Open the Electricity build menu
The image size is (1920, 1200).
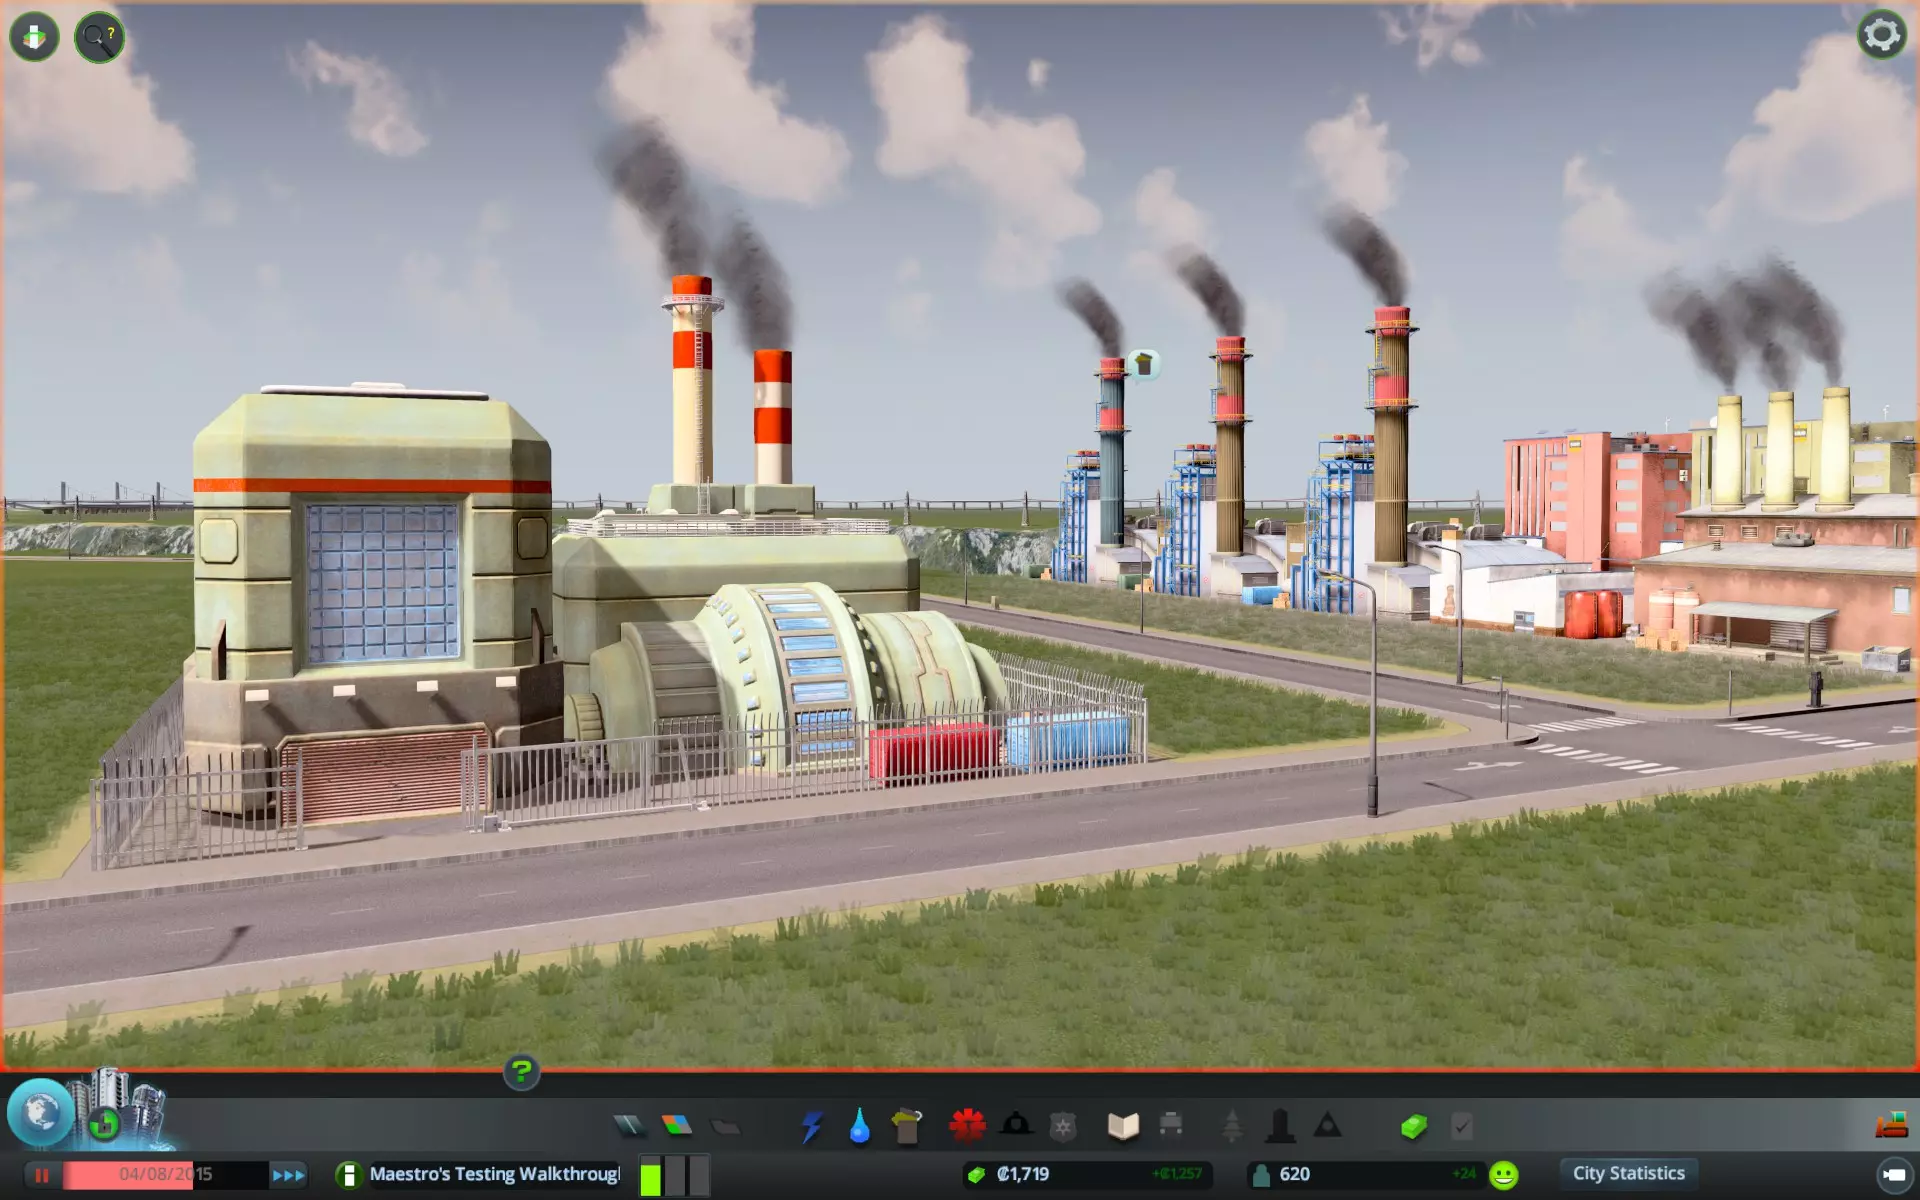[x=811, y=1127]
